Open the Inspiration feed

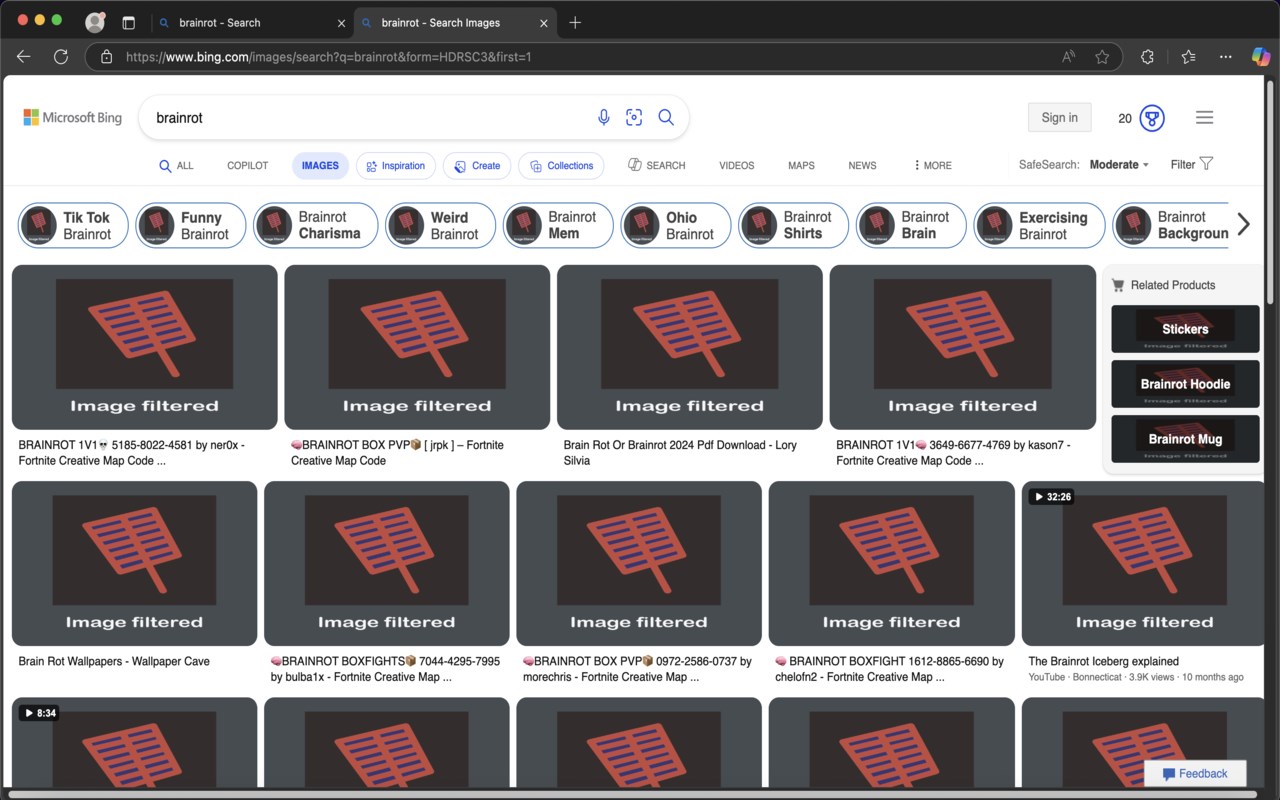pyautogui.click(x=396, y=166)
